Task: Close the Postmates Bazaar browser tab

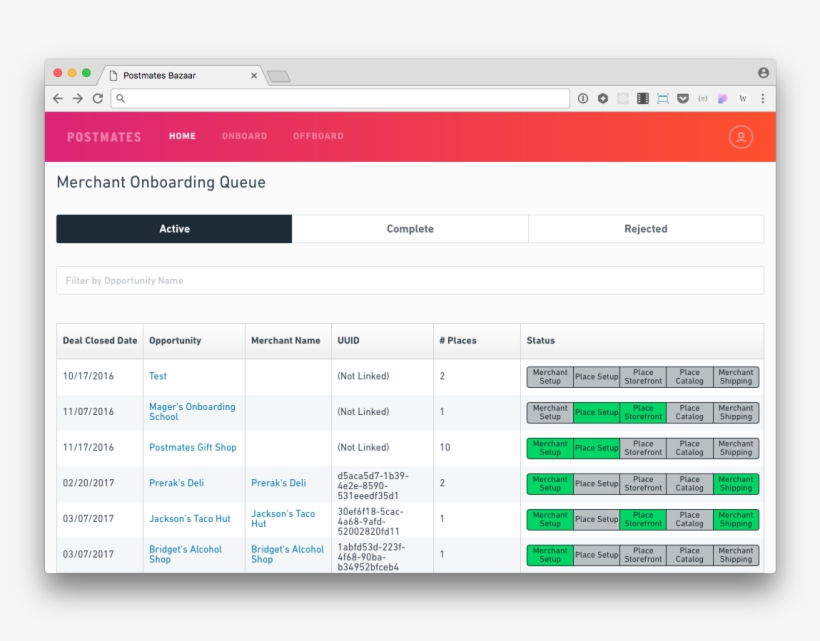Action: pyautogui.click(x=254, y=76)
